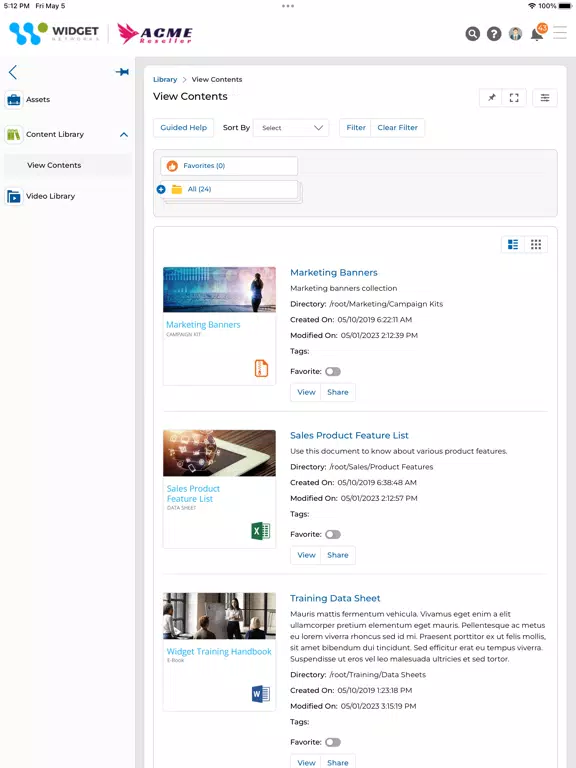Open the search magnifier icon in header
The height and width of the screenshot is (768, 576).
tap(472, 34)
